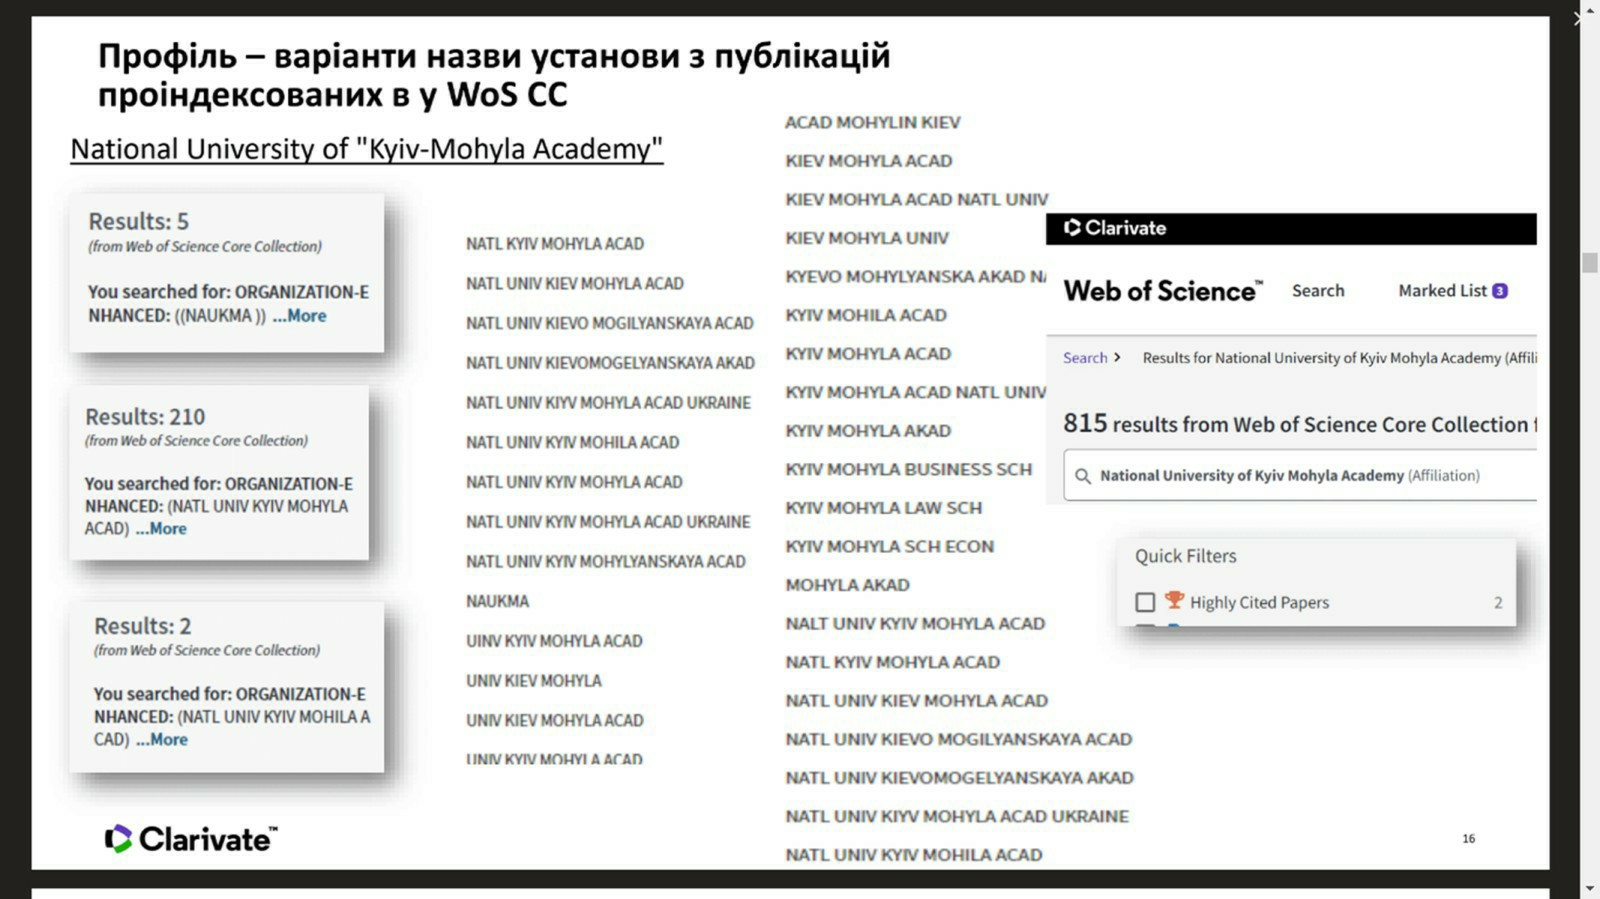Click the Web of Science logo
This screenshot has width=1600, height=899.
(x=1162, y=291)
